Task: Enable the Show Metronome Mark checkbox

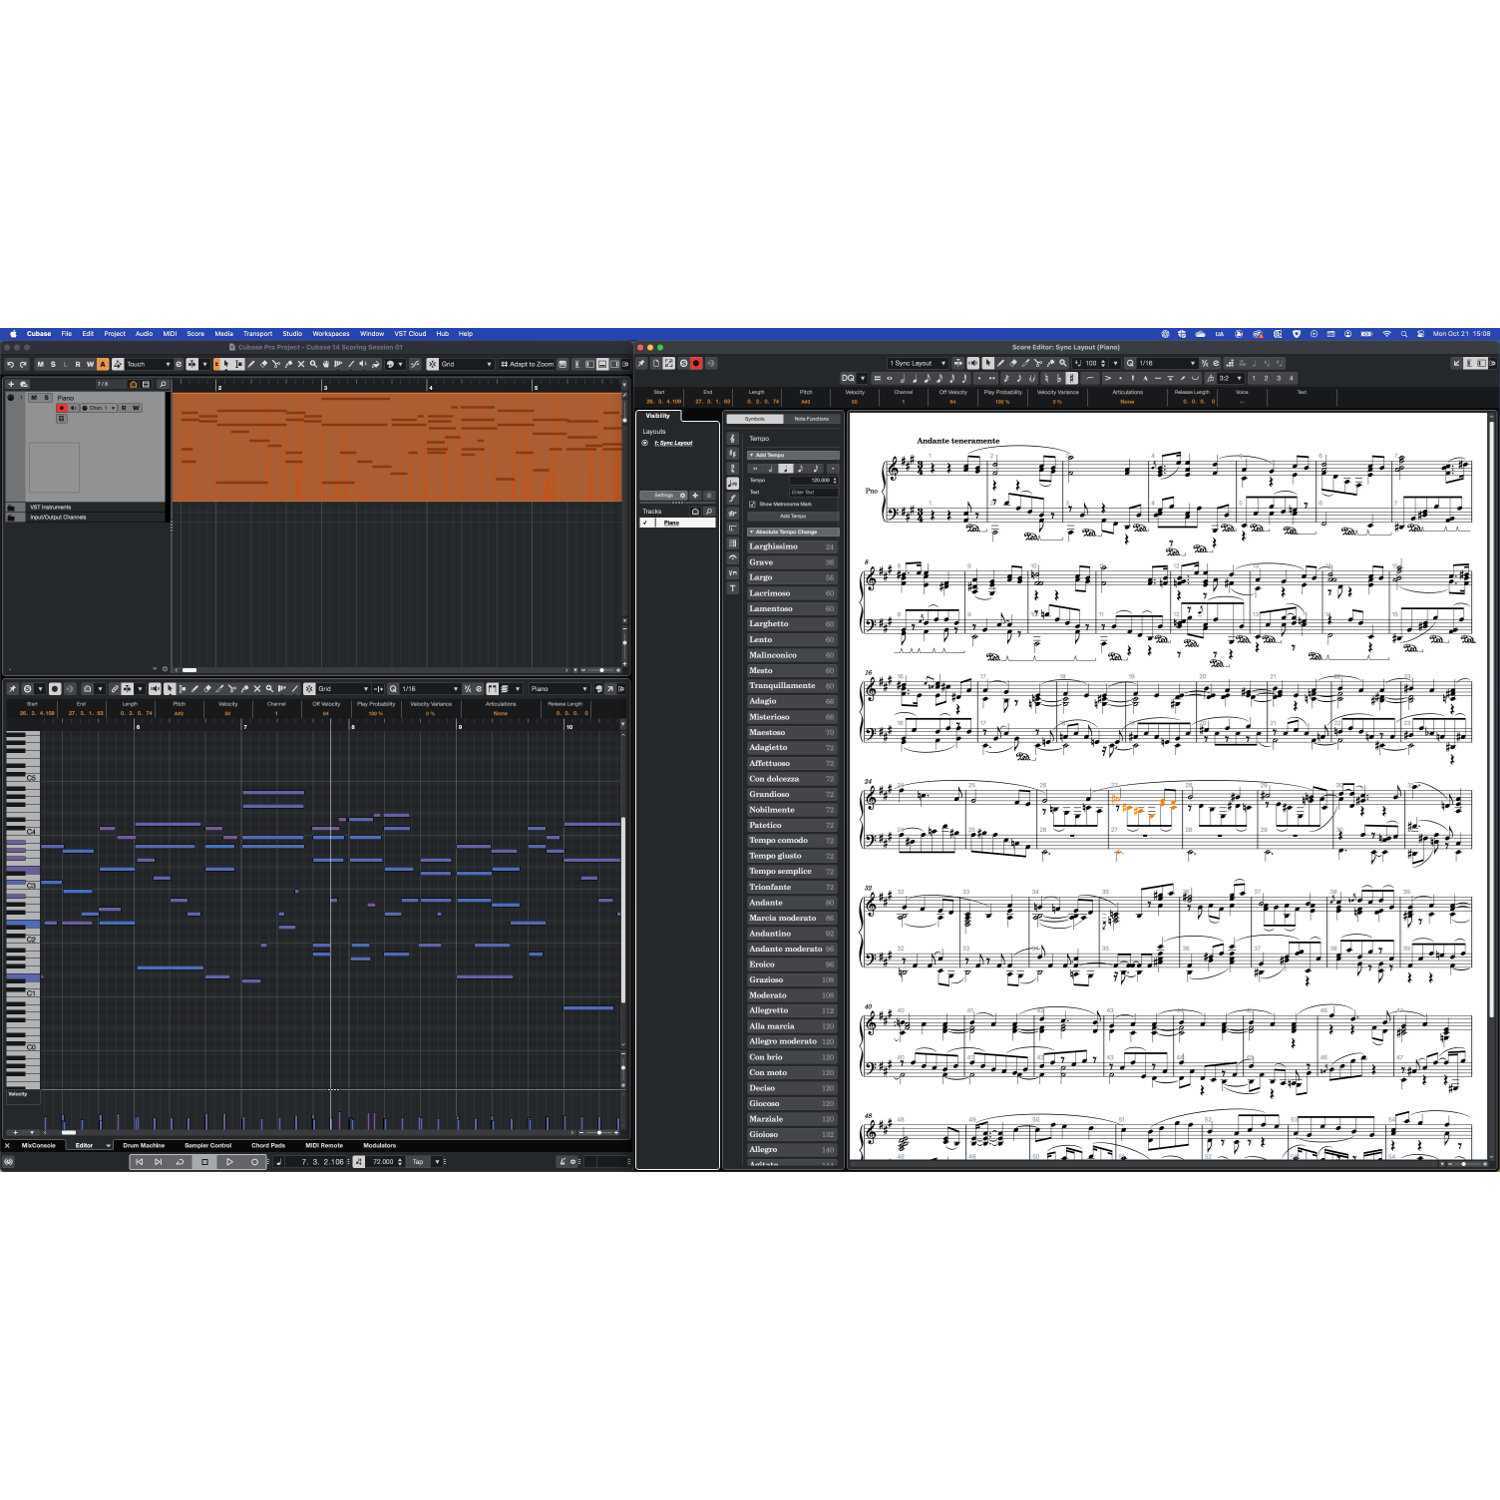Action: (752, 504)
